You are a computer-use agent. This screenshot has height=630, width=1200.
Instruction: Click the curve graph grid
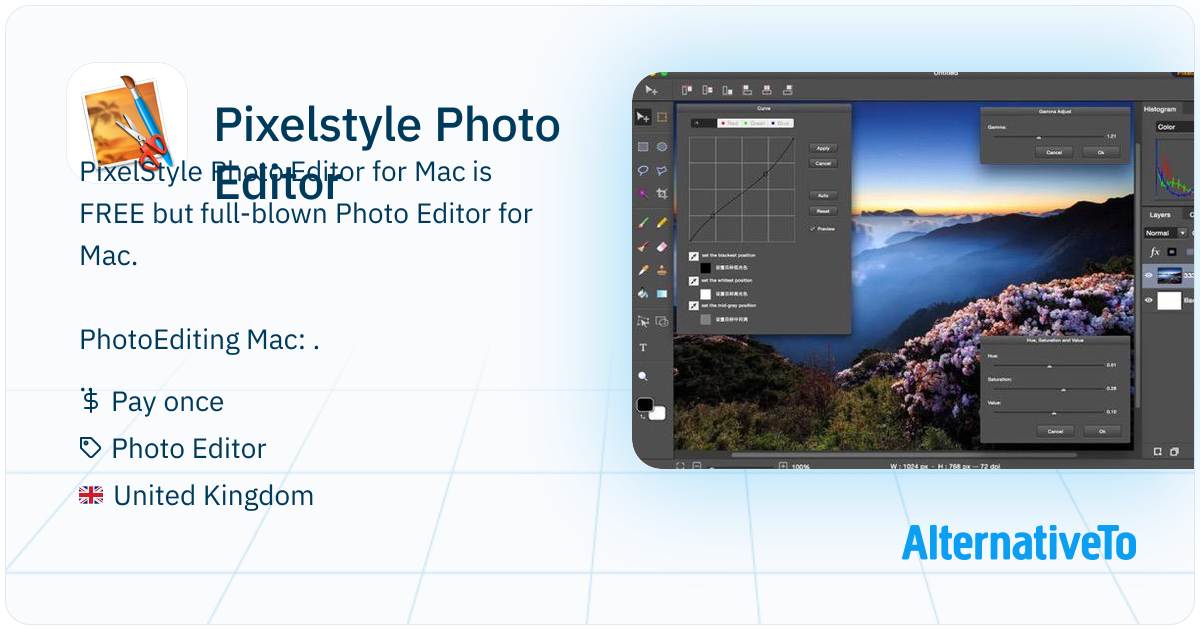[742, 189]
